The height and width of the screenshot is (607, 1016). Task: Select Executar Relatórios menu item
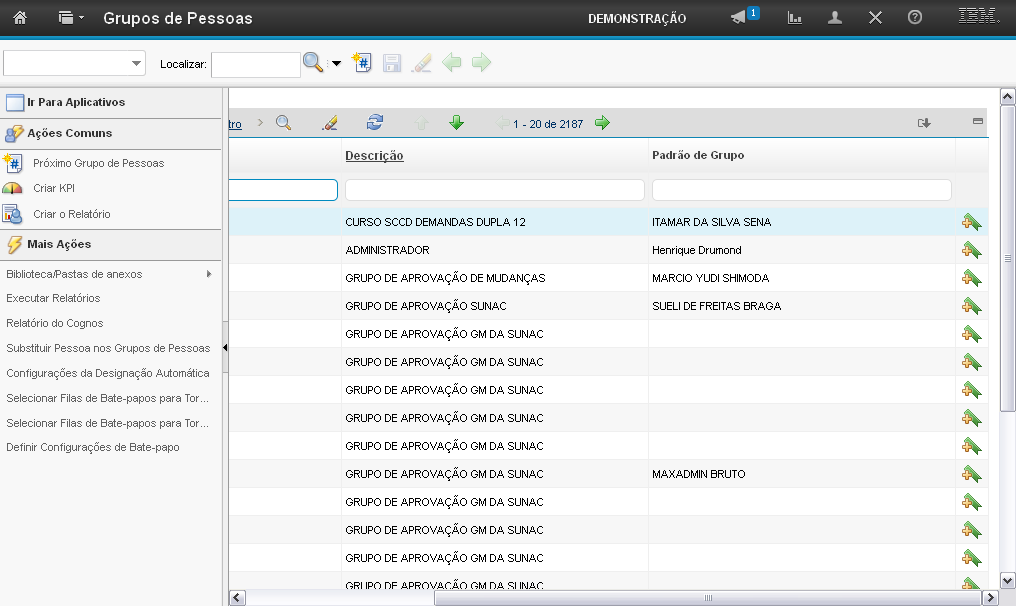pyautogui.click(x=53, y=298)
